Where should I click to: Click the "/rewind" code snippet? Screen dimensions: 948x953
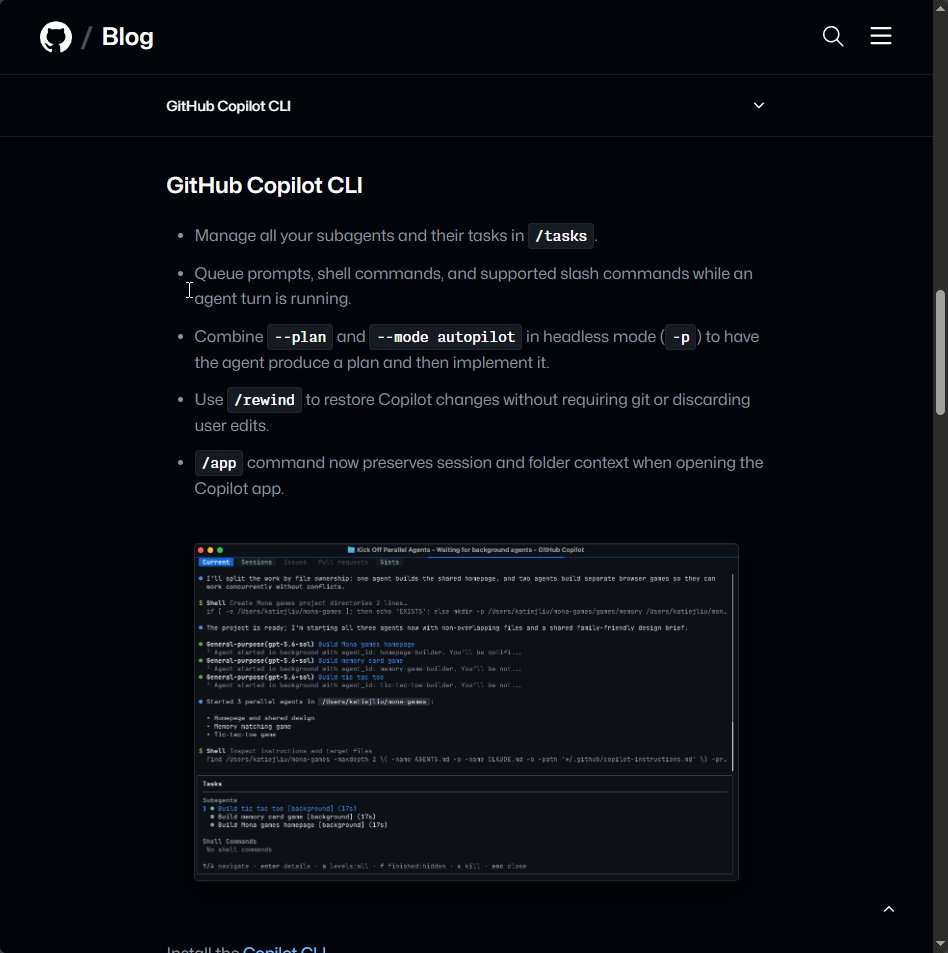[264, 400]
